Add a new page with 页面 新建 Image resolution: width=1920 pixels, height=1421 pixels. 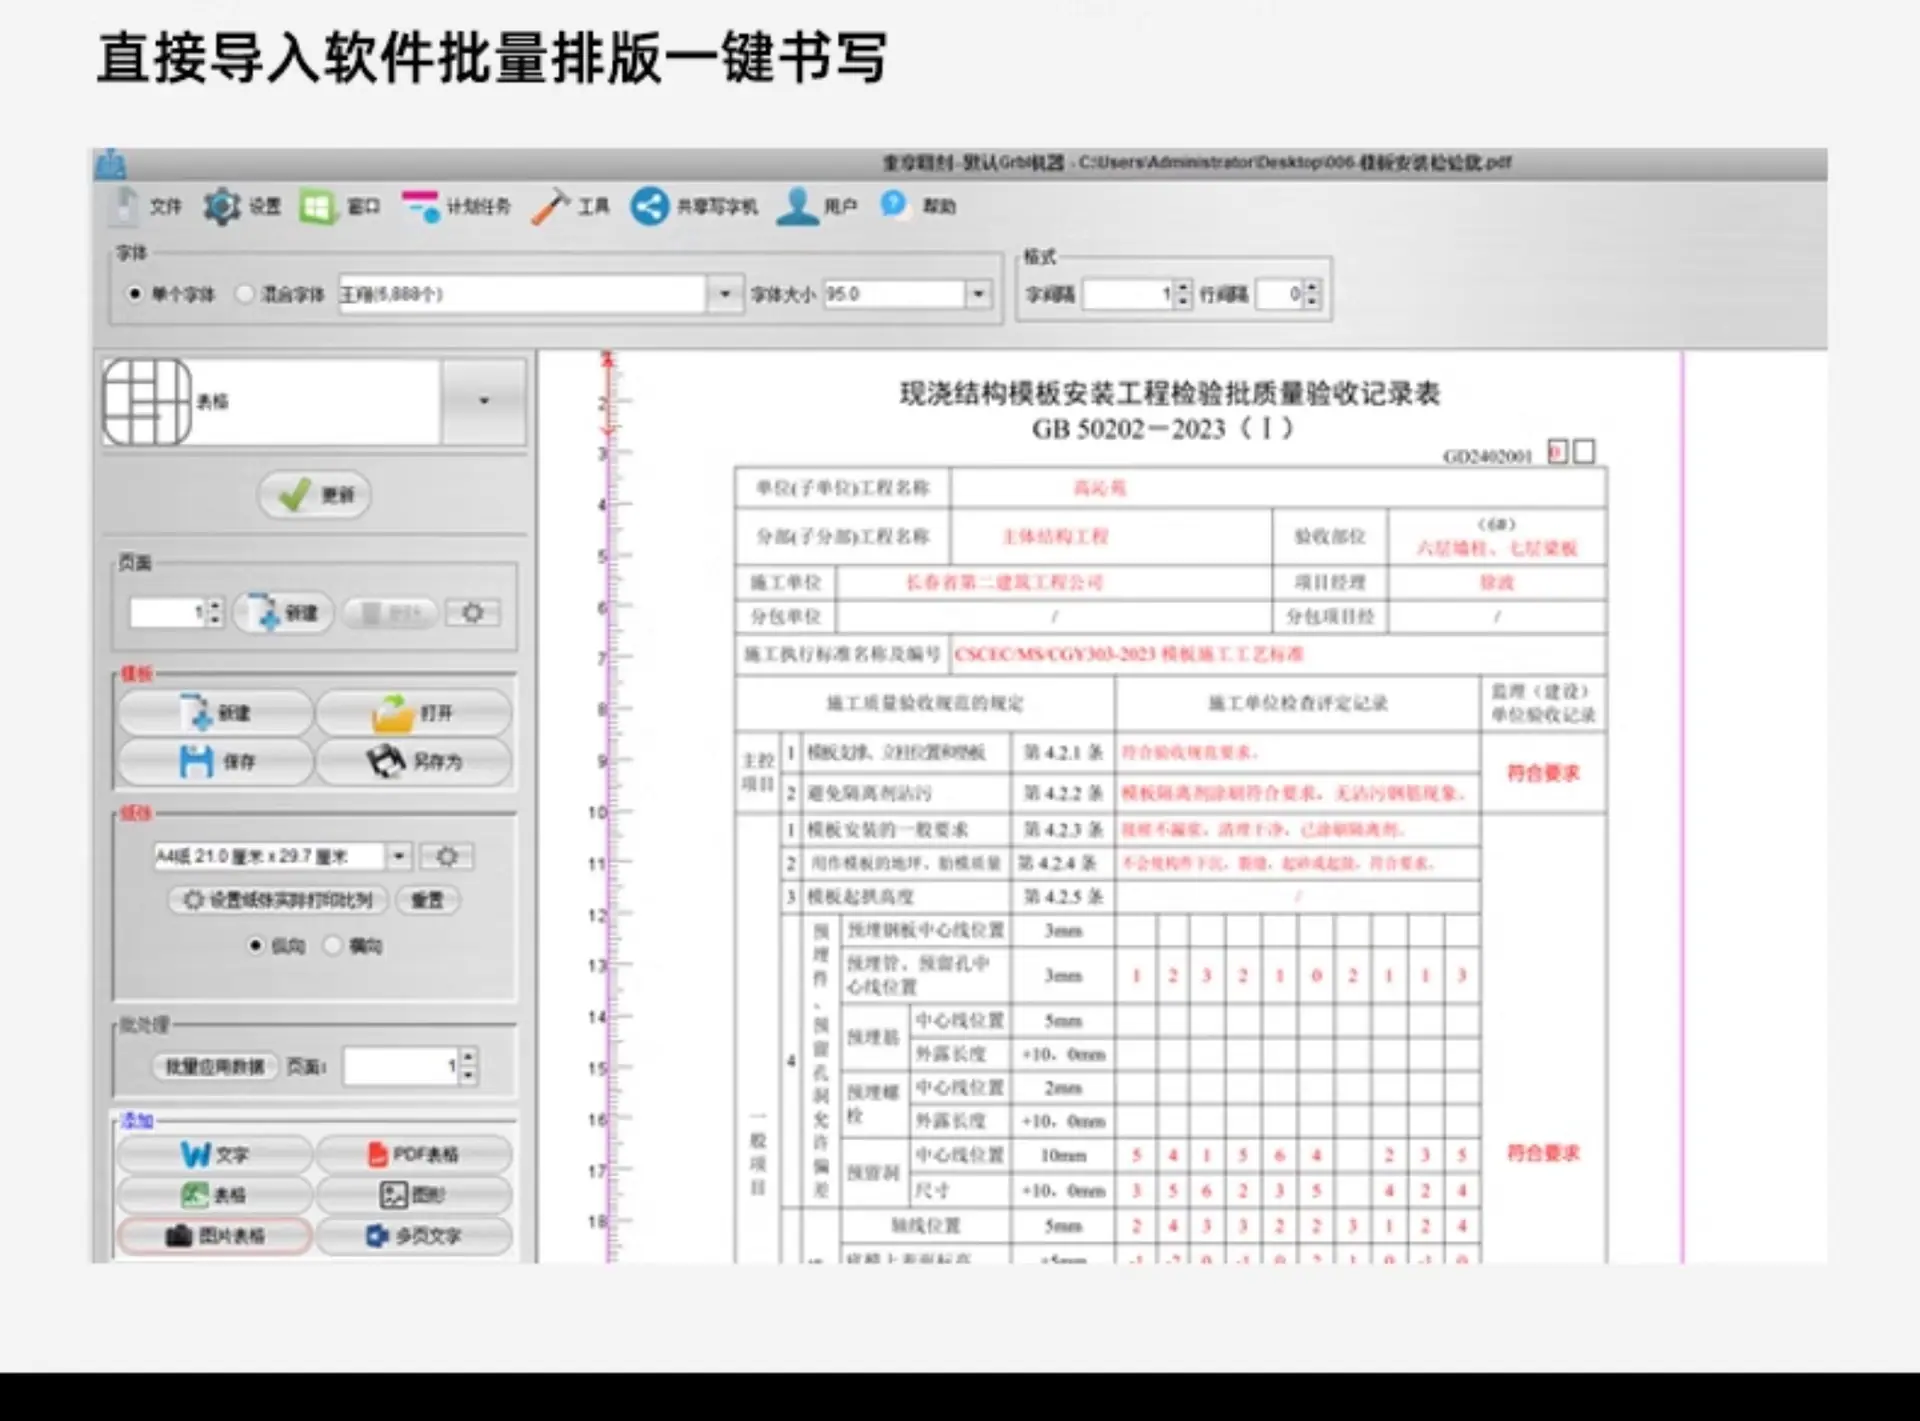tap(284, 613)
